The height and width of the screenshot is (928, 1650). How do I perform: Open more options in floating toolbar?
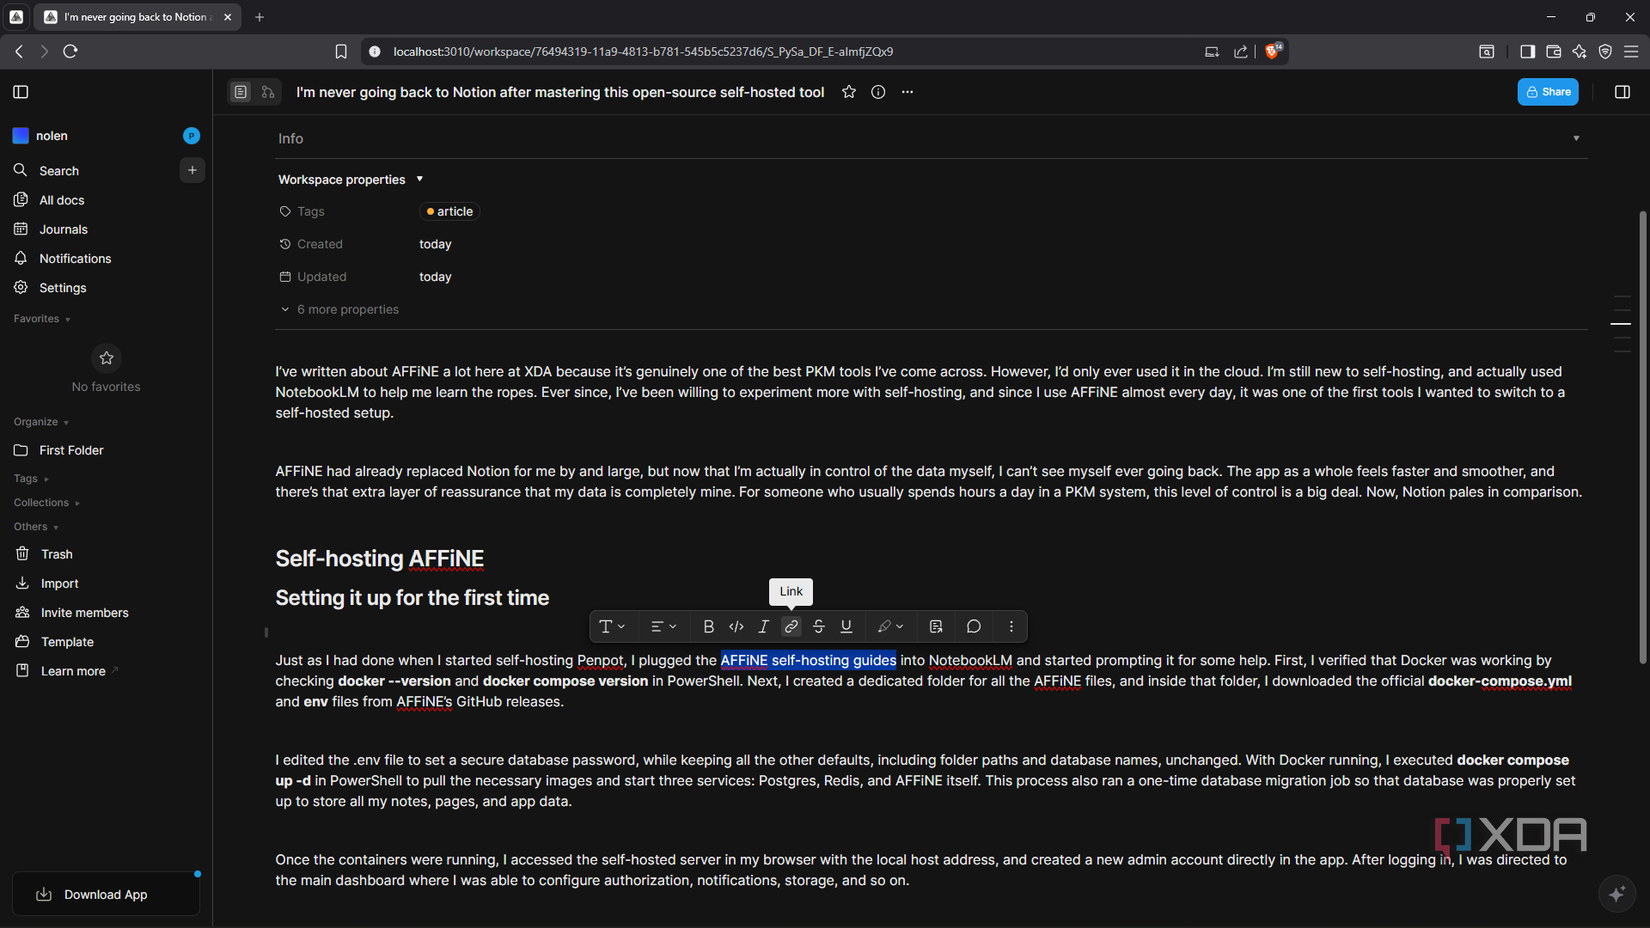click(x=1011, y=626)
